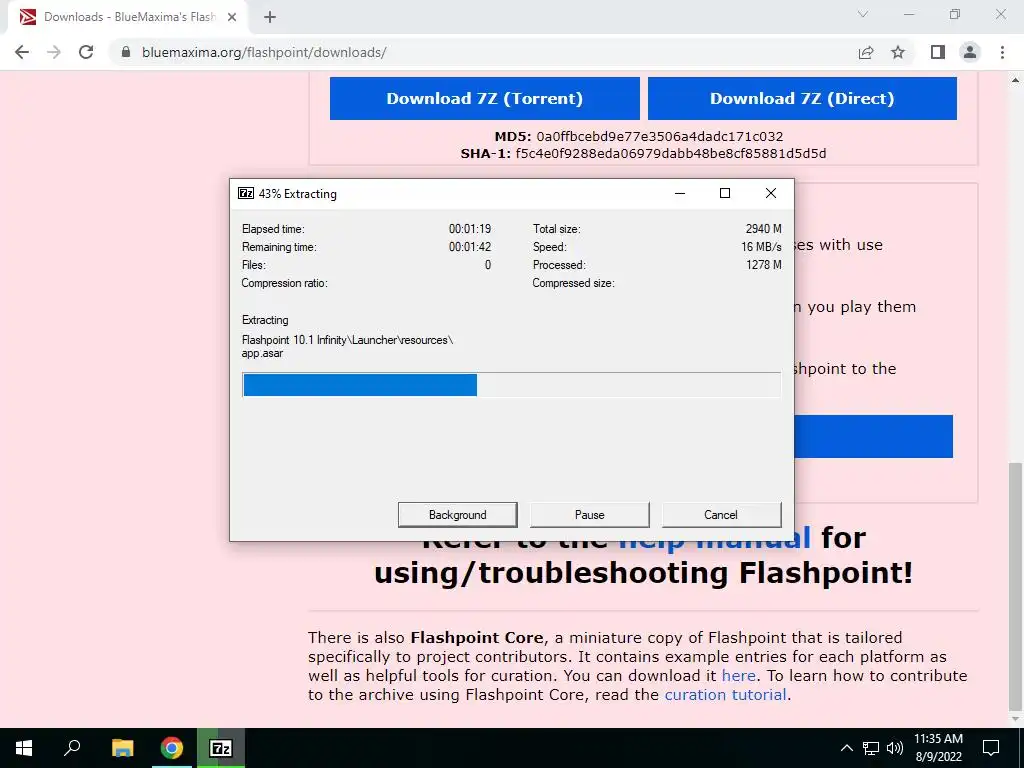The width and height of the screenshot is (1024, 768).
Task: Switch to 7-Zip in taskbar
Action: coord(221,748)
